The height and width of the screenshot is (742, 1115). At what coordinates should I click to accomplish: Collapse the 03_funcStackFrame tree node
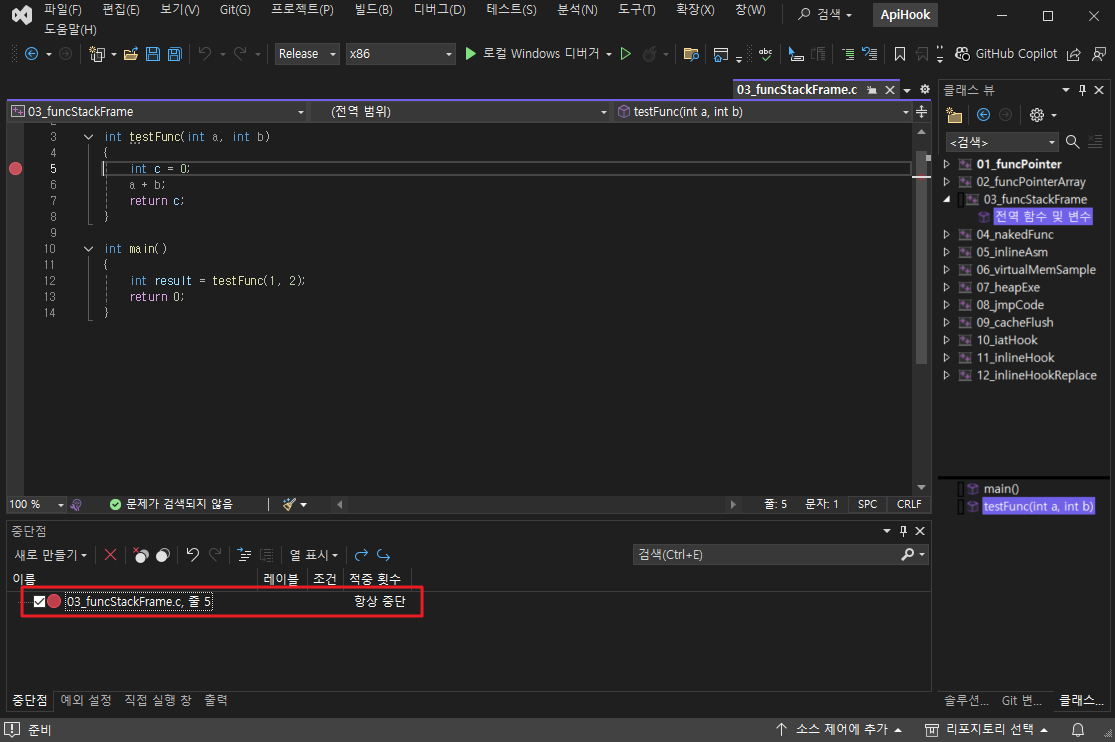(946, 200)
